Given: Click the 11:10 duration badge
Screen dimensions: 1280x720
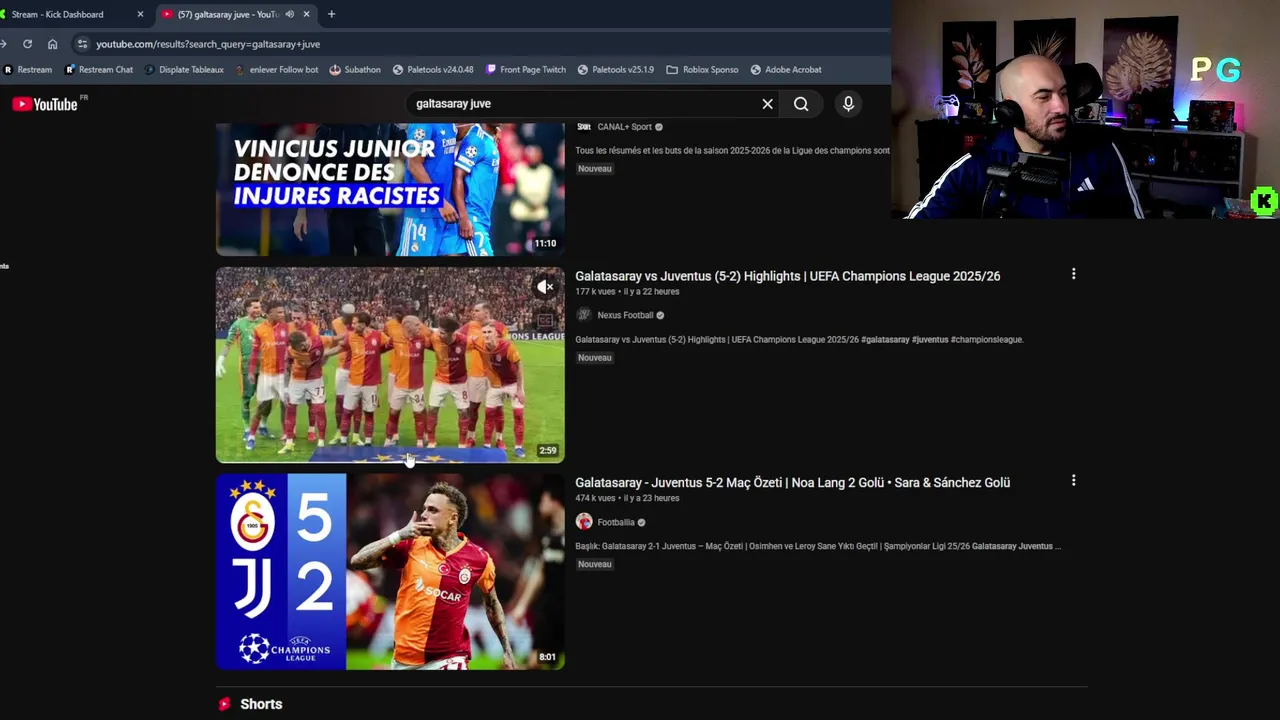Looking at the screenshot, I should pos(545,243).
